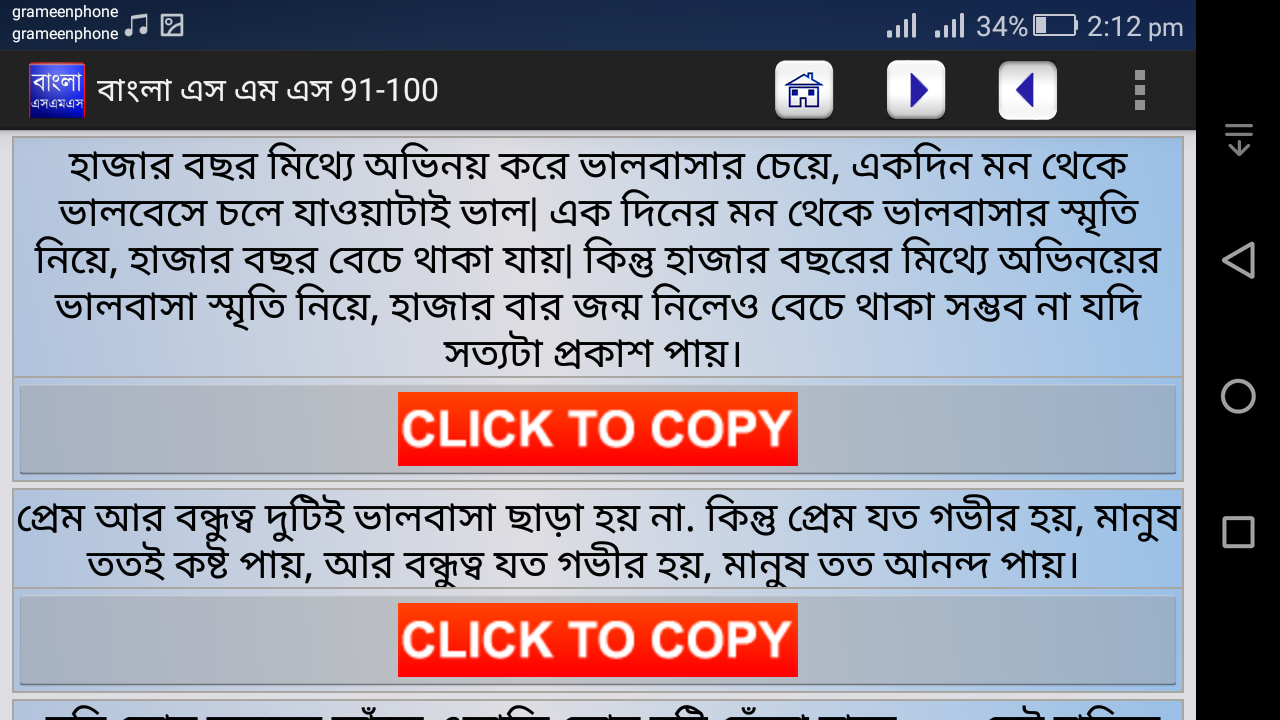The height and width of the screenshot is (720, 1280).
Task: Tap the partially visible third SMS message
Action: (598, 710)
